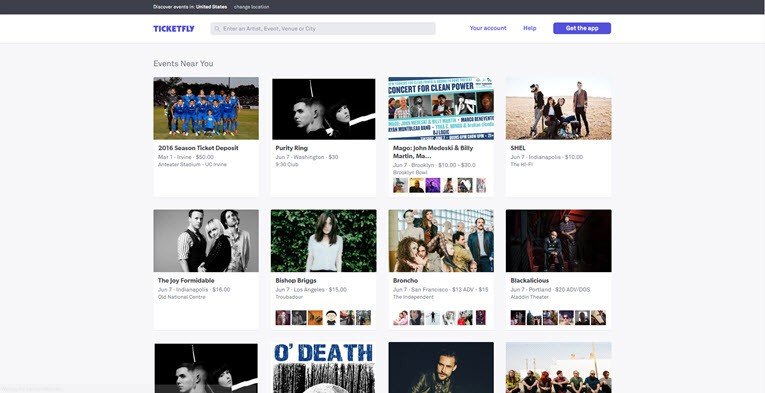The width and height of the screenshot is (765, 393).
Task: Click first attendee avatar under Bishop Briggs
Action: tap(282, 317)
